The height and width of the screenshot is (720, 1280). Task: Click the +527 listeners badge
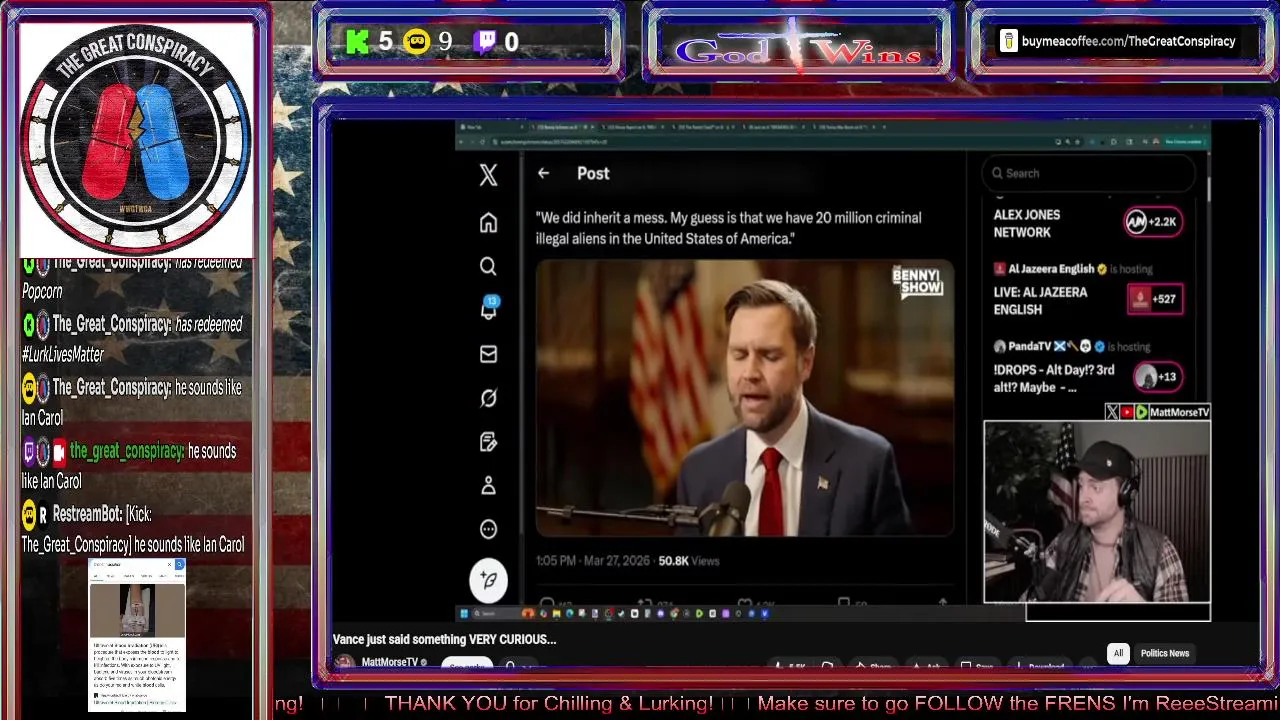pos(1156,299)
